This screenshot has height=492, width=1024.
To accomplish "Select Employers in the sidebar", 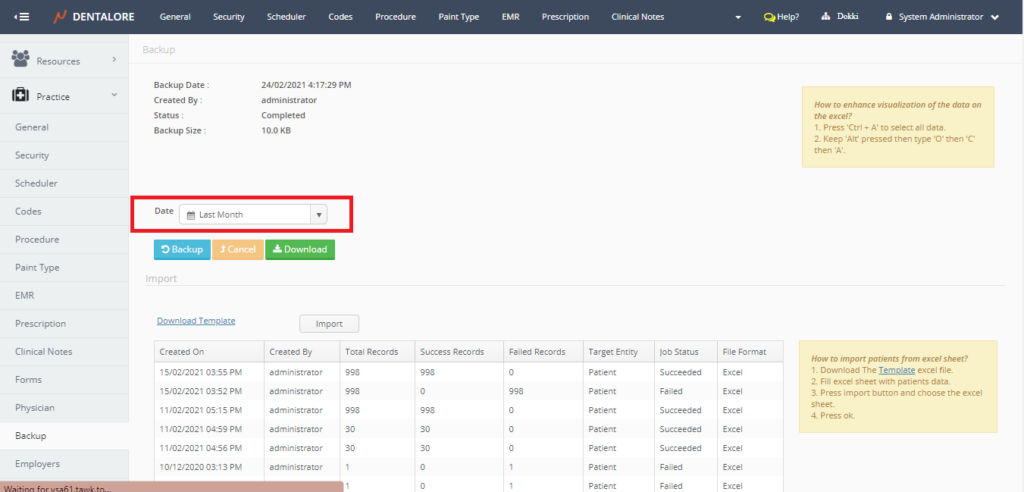I will point(37,464).
